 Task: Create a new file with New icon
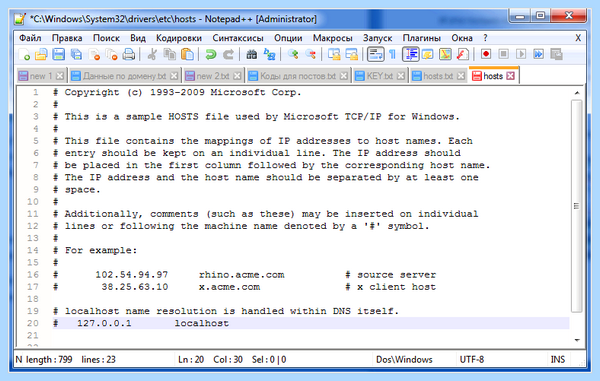[24, 54]
